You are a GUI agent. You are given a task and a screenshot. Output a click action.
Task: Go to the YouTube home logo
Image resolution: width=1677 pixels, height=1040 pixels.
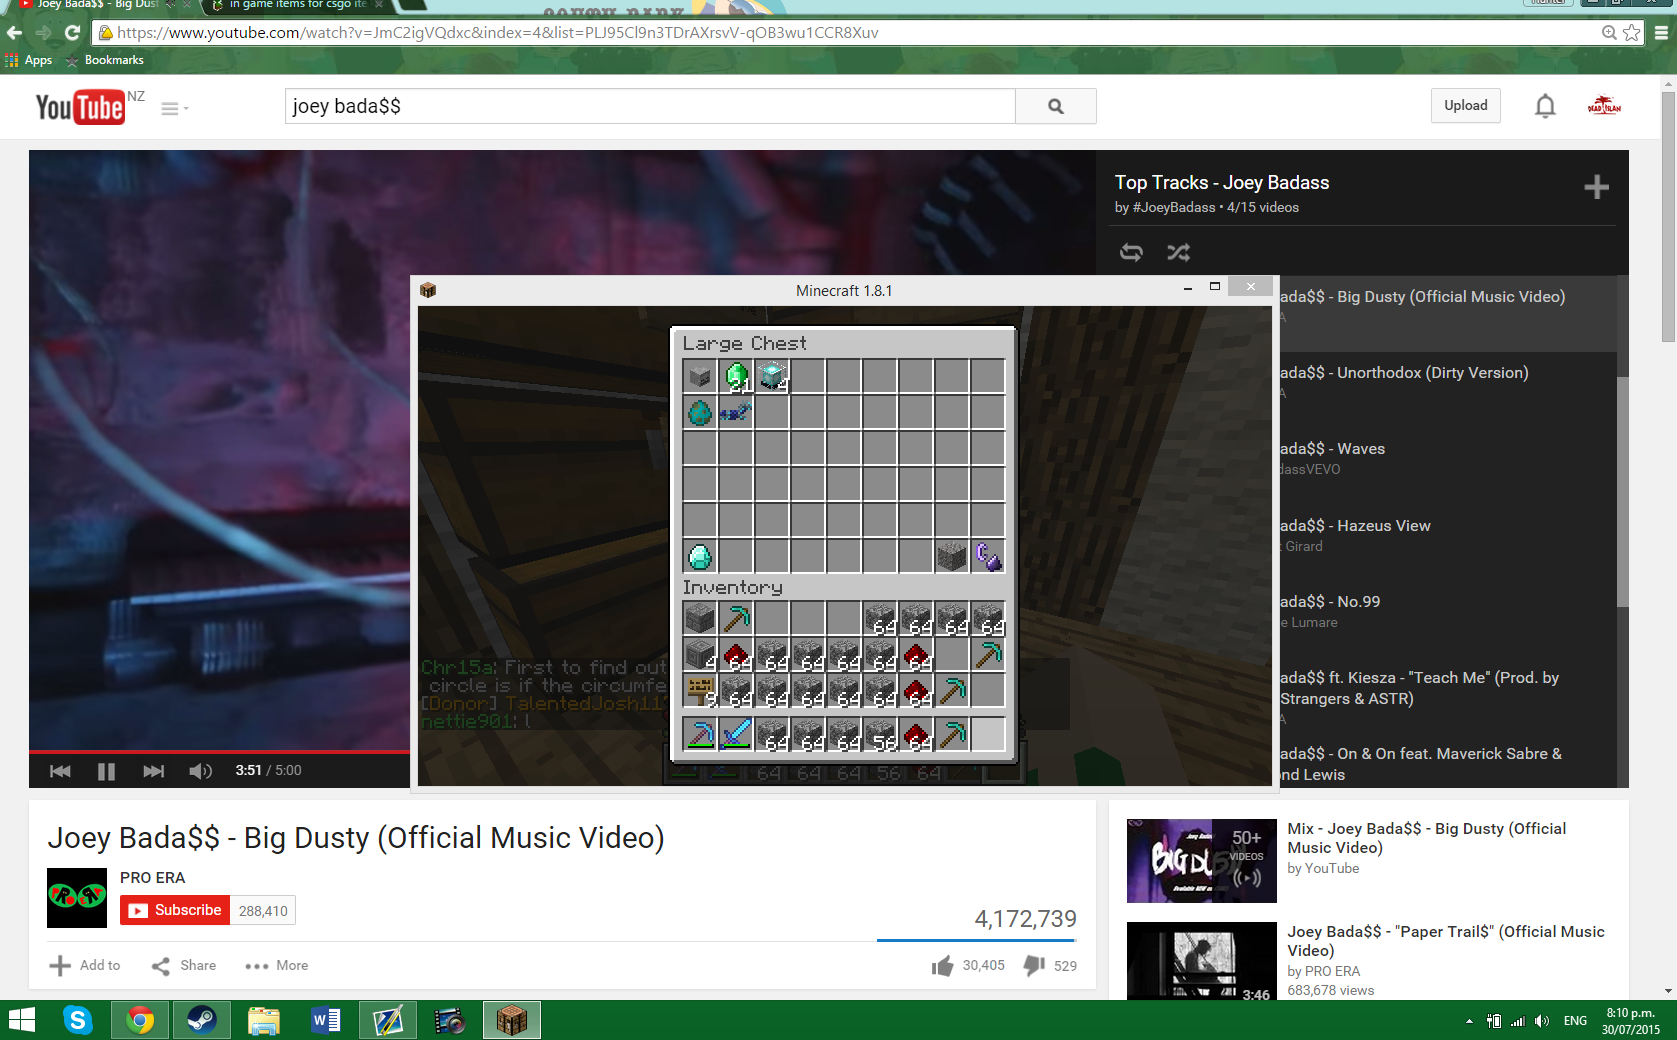81,107
